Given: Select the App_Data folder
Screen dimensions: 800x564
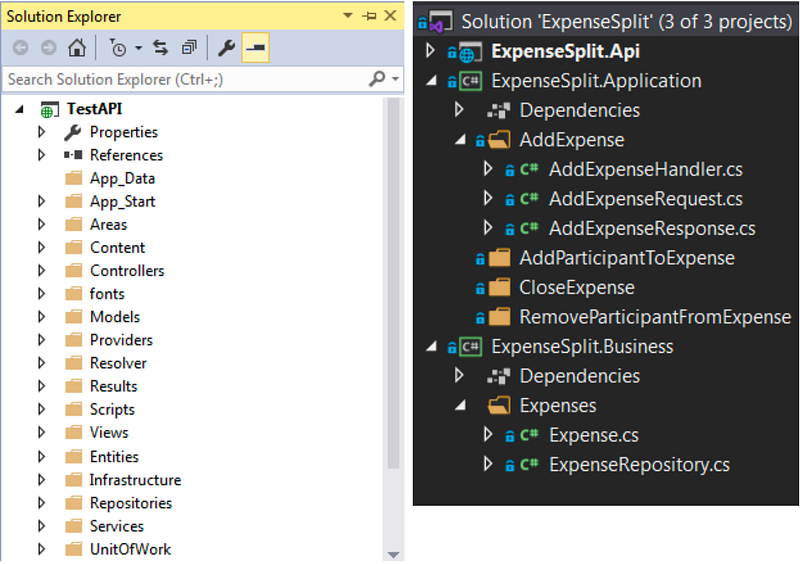Looking at the screenshot, I should click(x=122, y=179).
